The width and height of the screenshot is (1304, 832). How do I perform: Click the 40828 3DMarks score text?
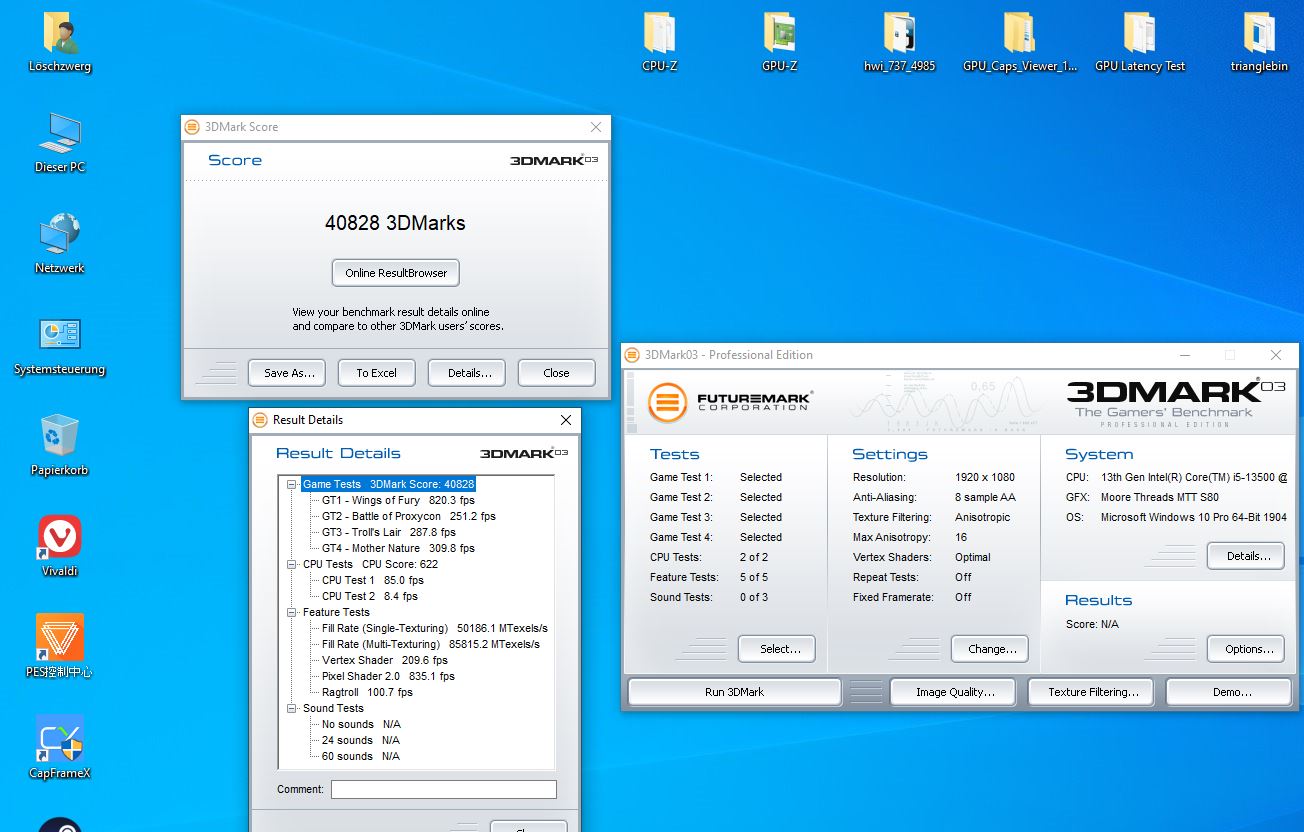[x=395, y=223]
